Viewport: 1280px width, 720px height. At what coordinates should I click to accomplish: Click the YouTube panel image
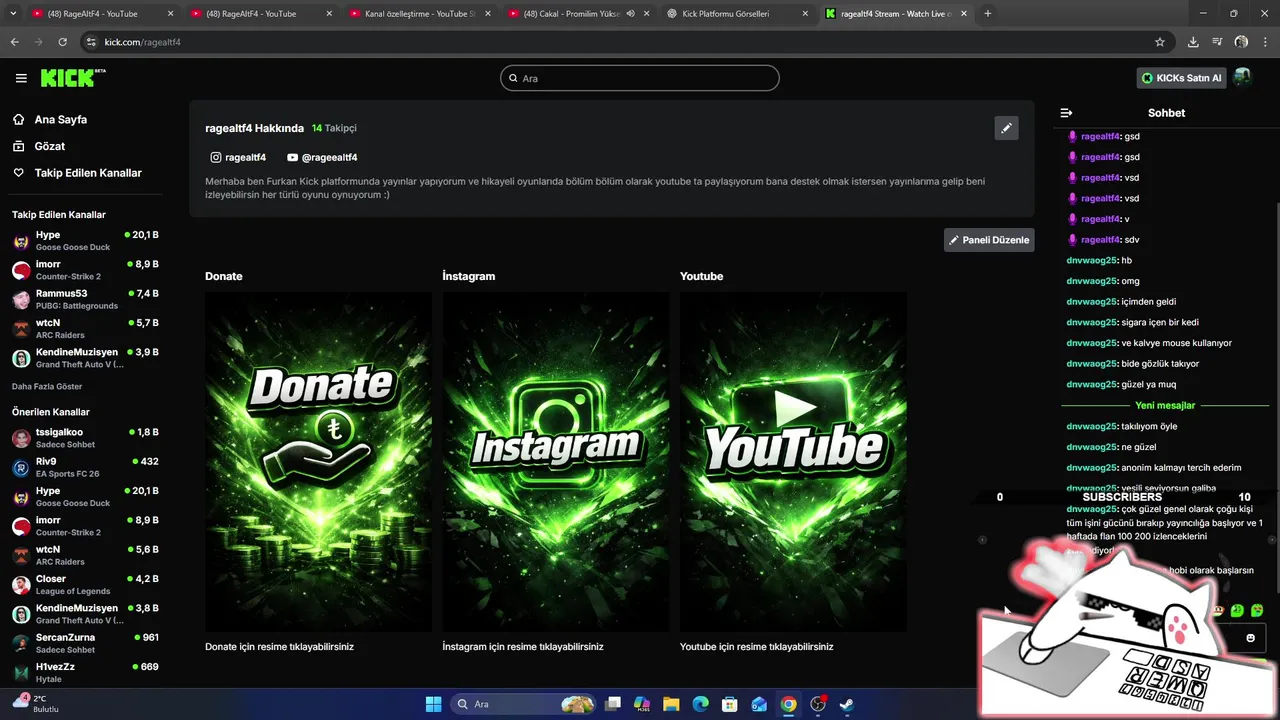click(x=793, y=461)
